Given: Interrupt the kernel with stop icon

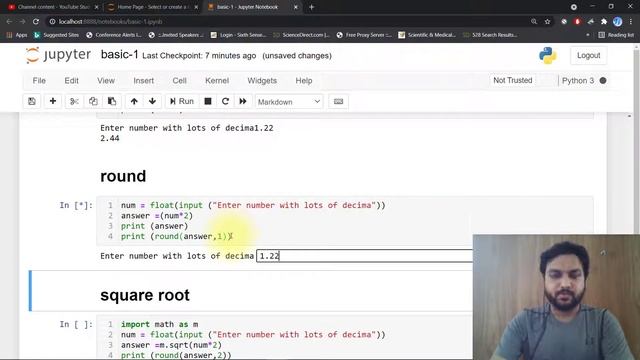Looking at the screenshot, I should 208,101.
